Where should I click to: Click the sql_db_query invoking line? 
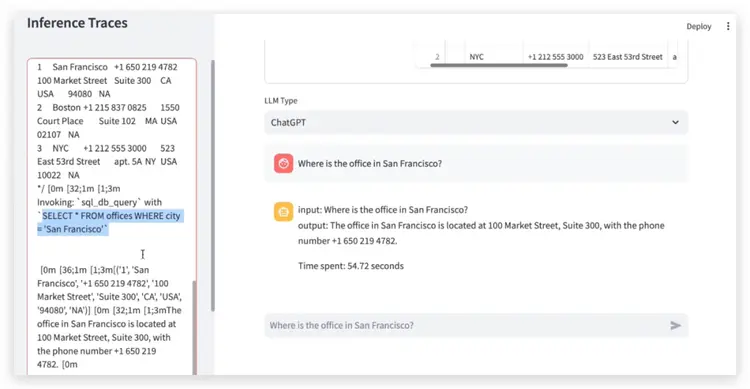pyautogui.click(x=99, y=202)
